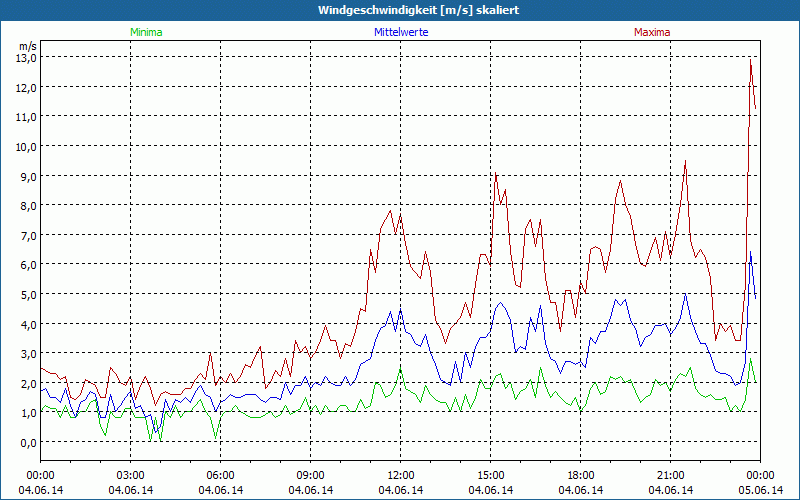Click the Windgeschwindigkeit chart title bar
This screenshot has width=800, height=500.
(x=400, y=10)
